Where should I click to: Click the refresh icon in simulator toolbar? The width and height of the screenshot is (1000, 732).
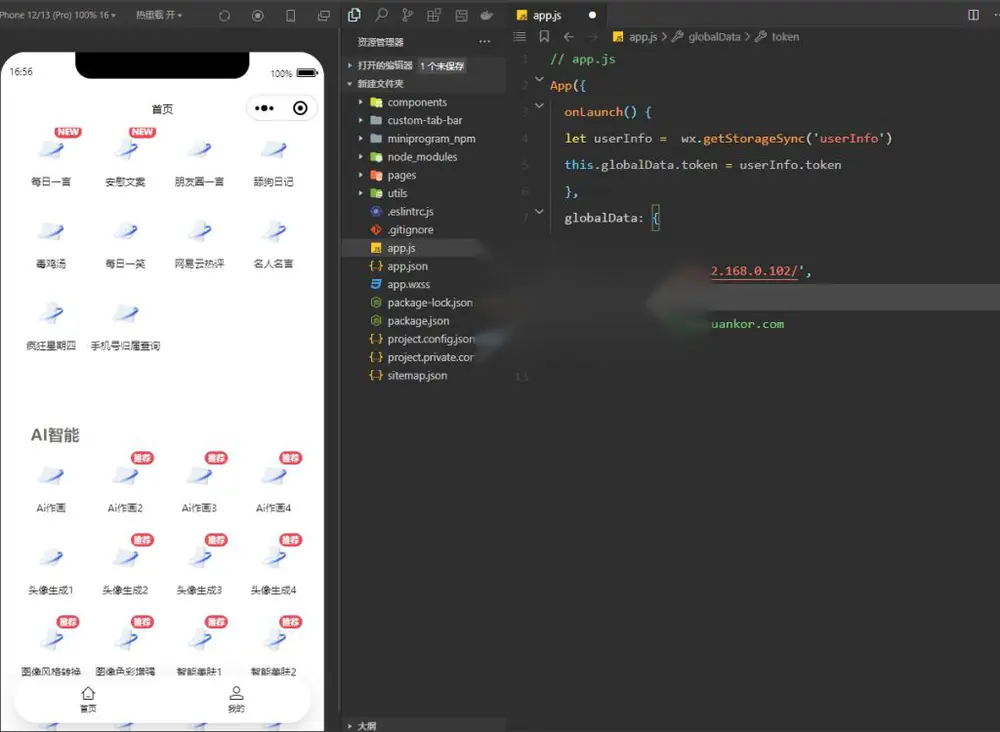coord(224,15)
